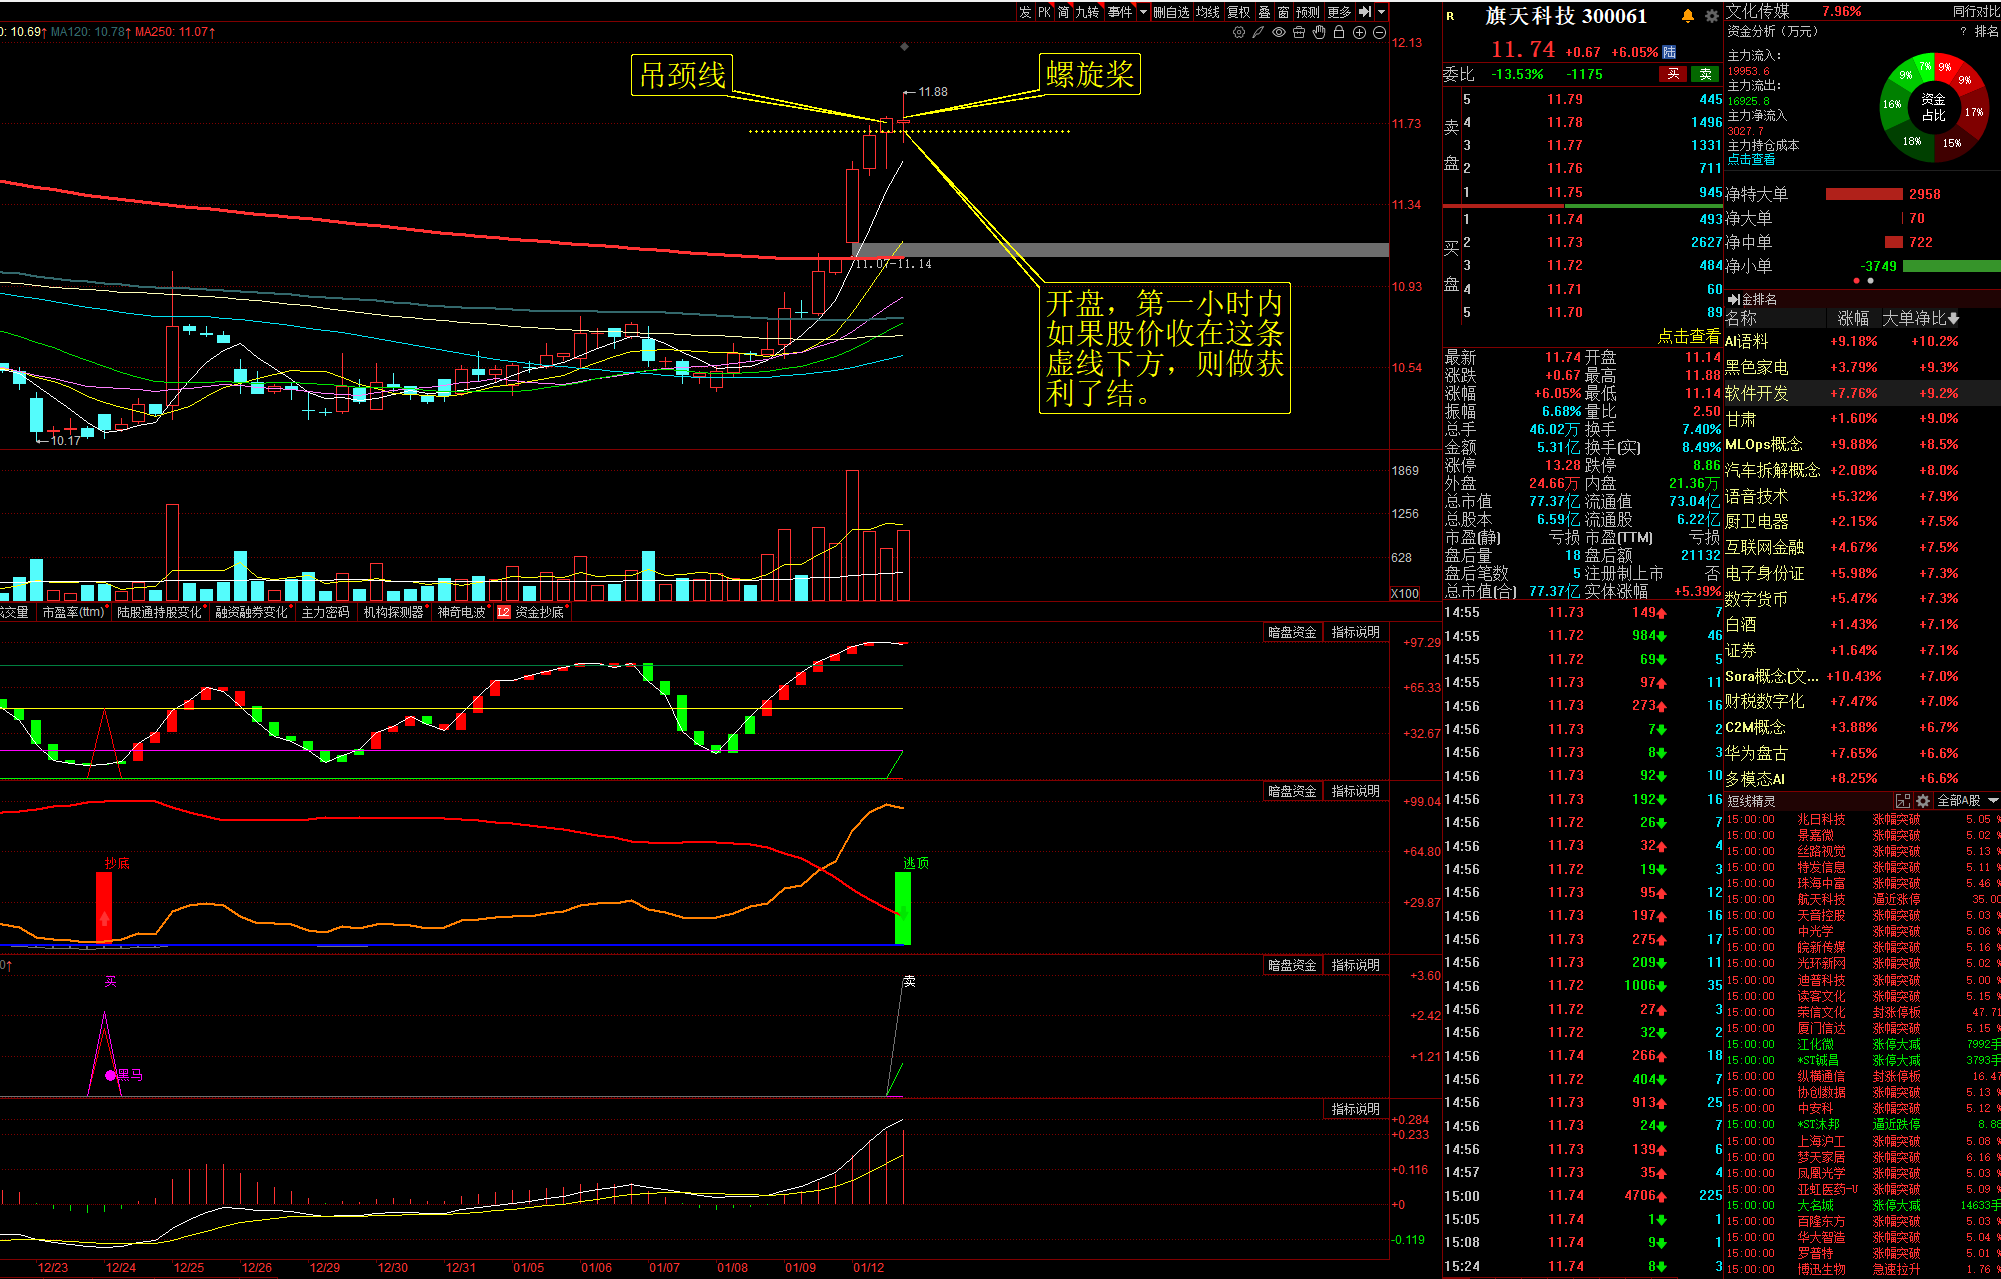The image size is (2001, 1279).
Task: Toggle 均线 moving averages display
Action: pyautogui.click(x=1207, y=12)
